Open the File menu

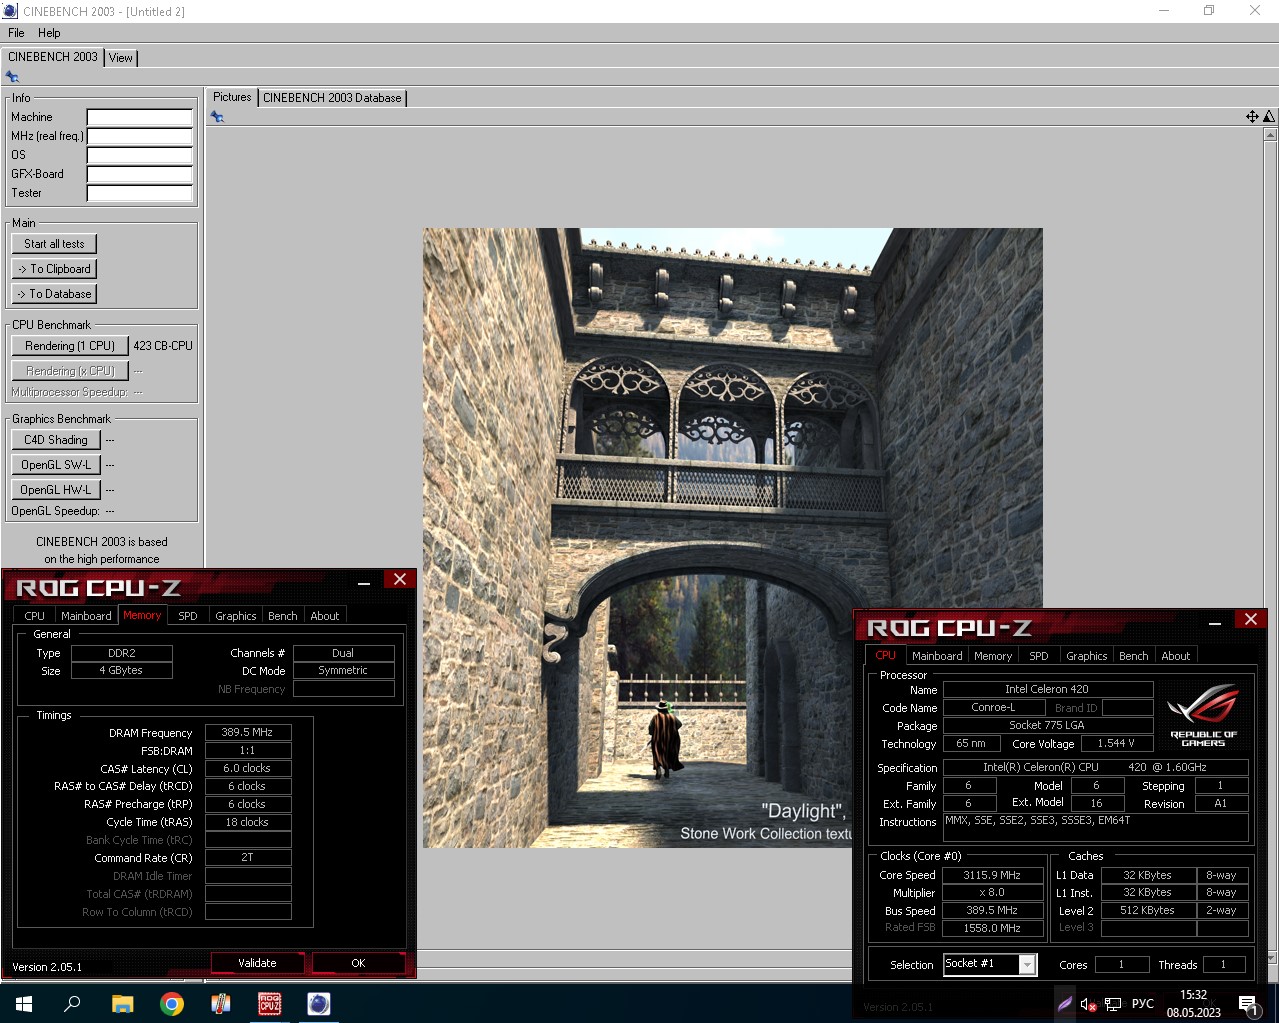click(16, 33)
